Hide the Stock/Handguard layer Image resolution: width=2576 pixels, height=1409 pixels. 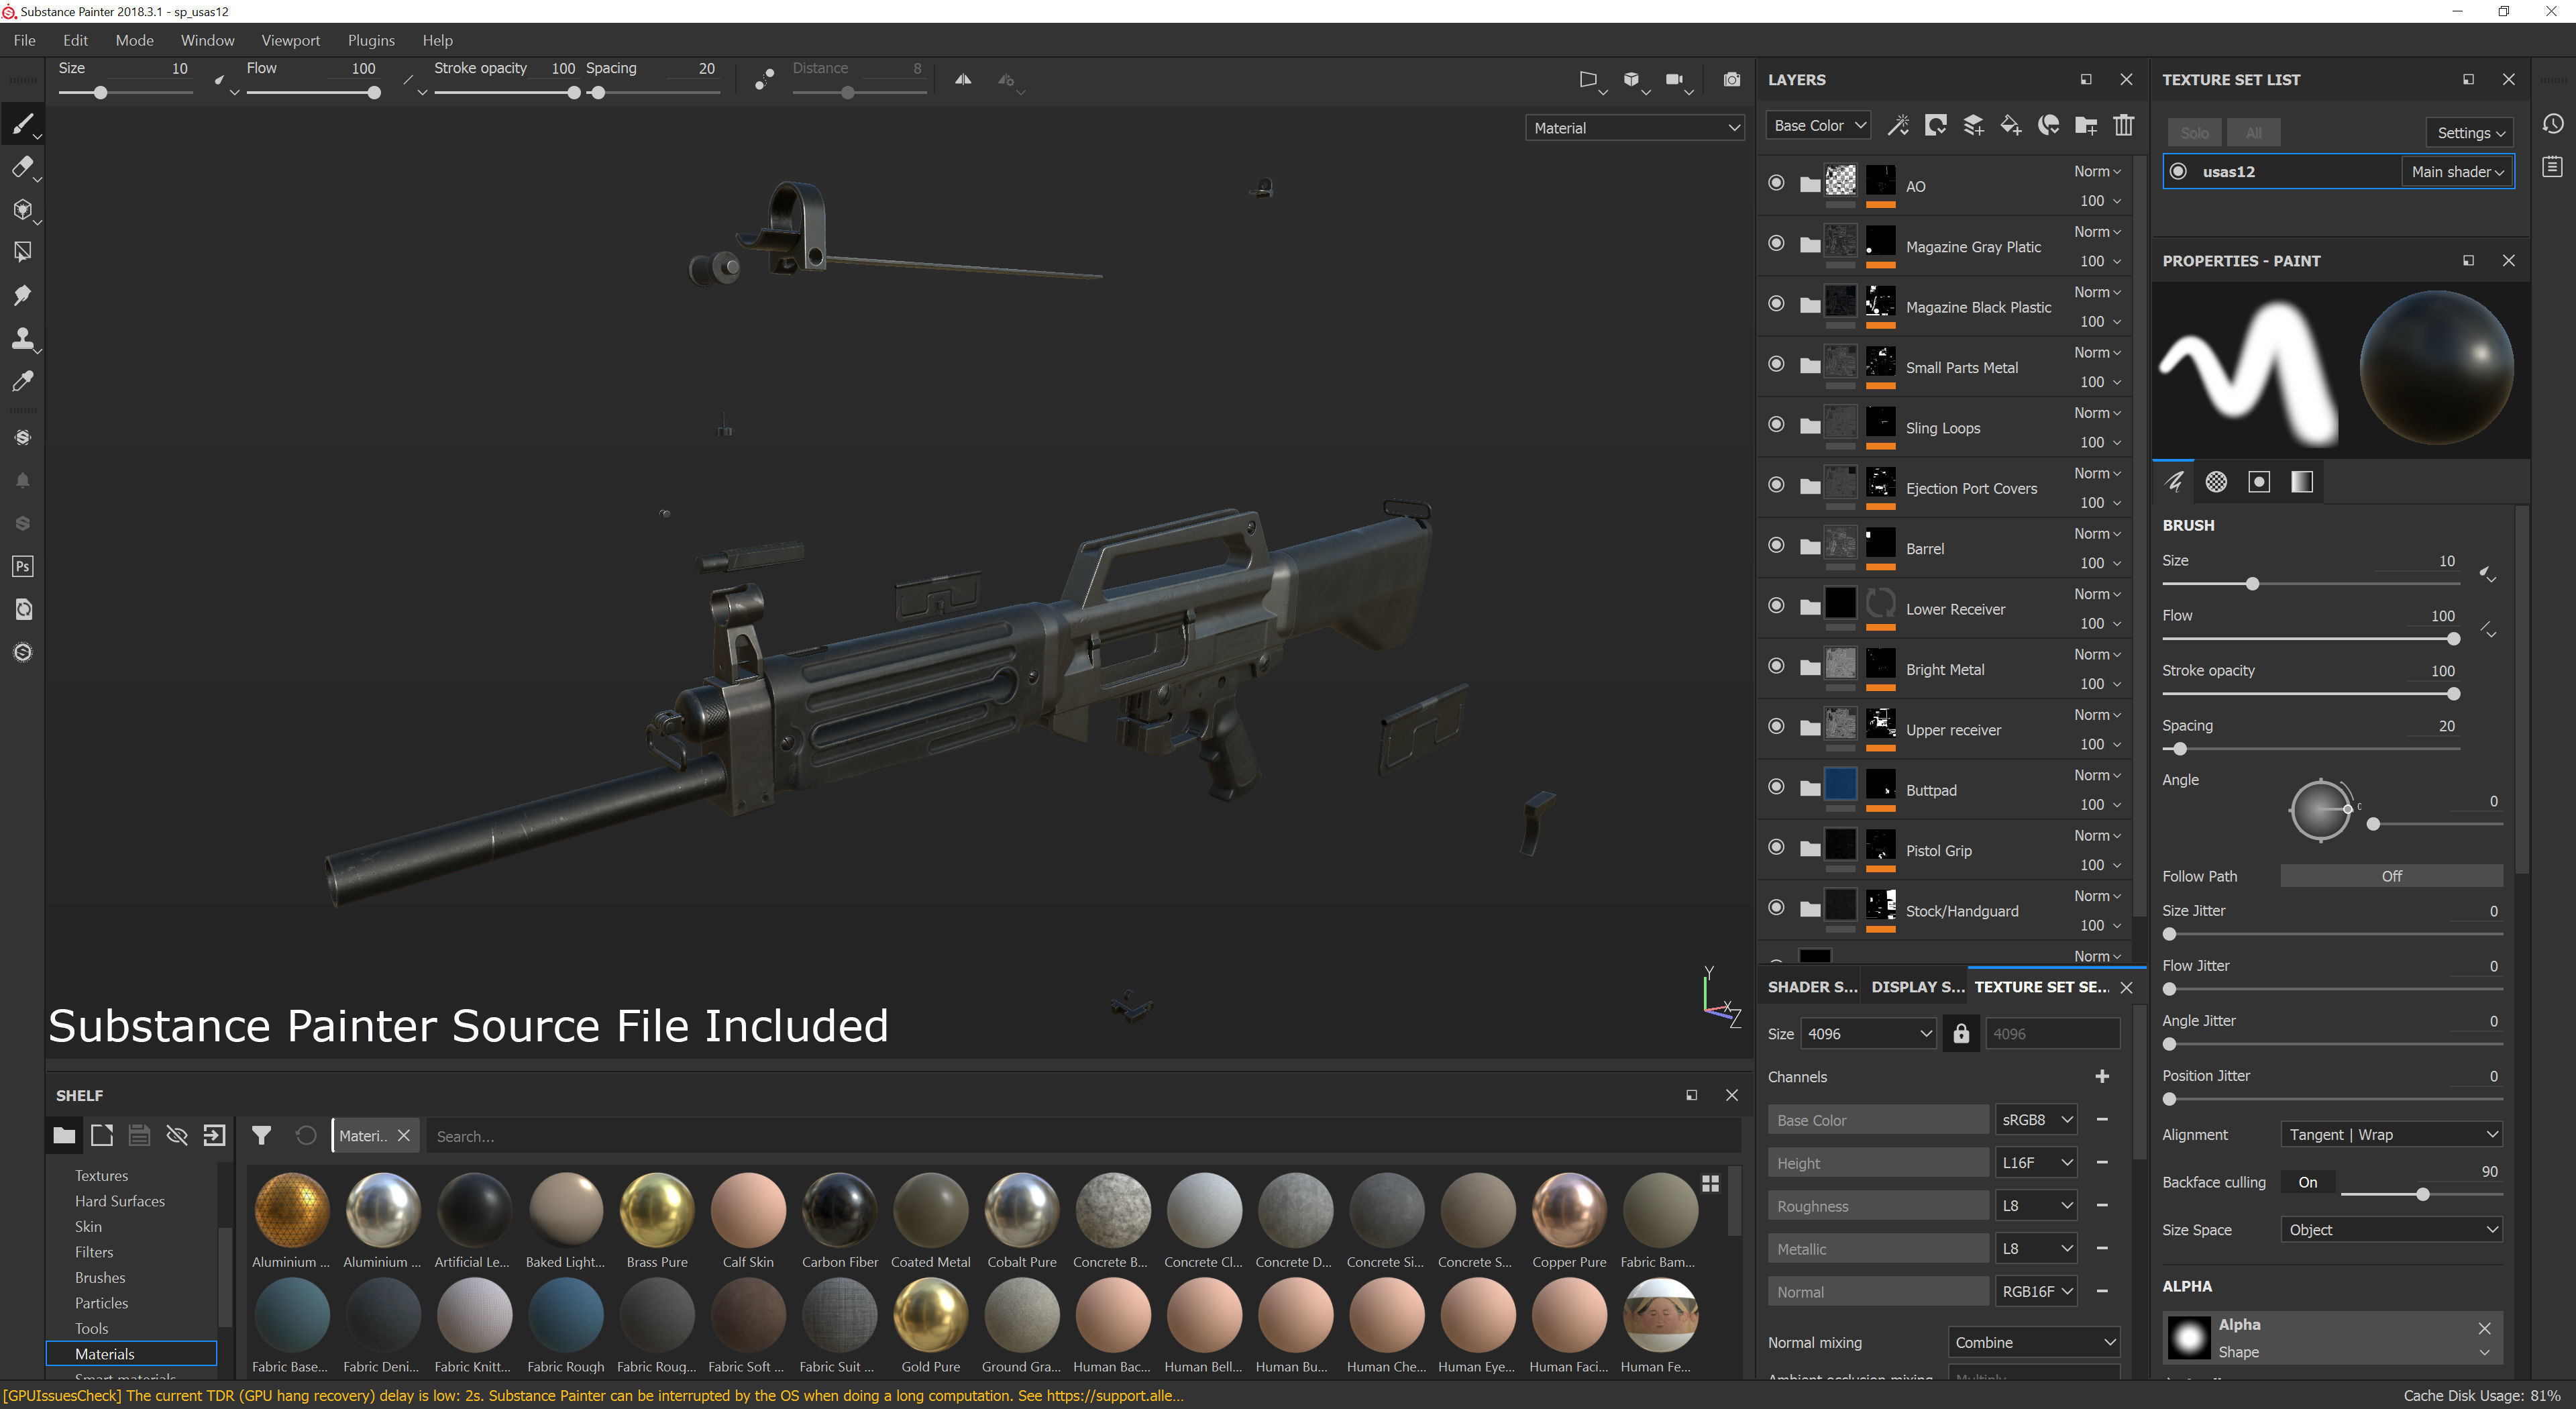1776,908
